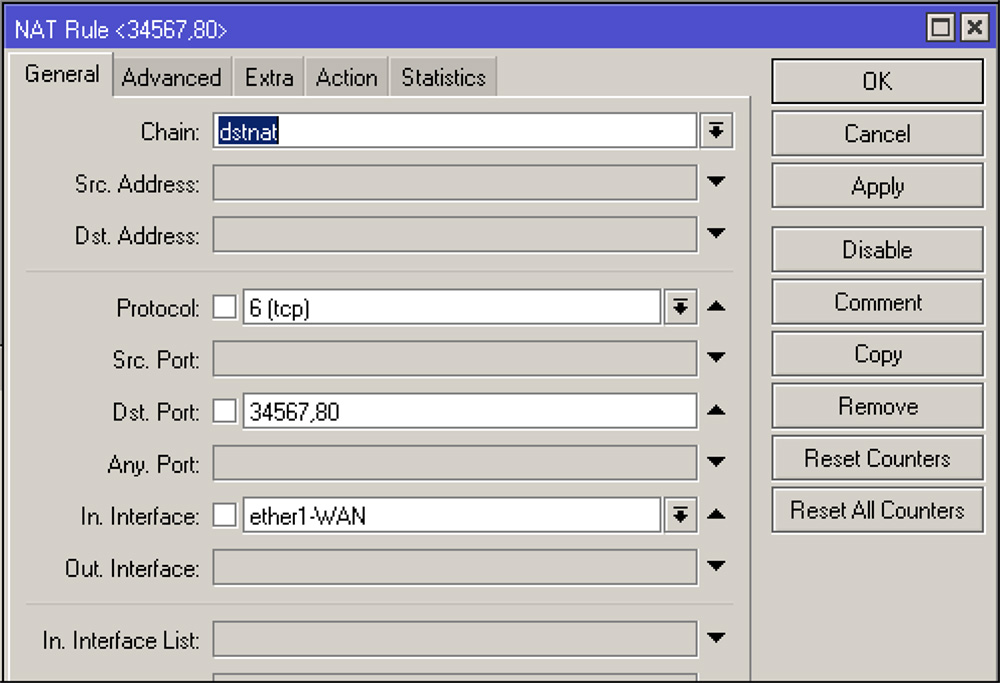Expand the Any. Port field arrow
The image size is (1000, 683).
point(715,462)
